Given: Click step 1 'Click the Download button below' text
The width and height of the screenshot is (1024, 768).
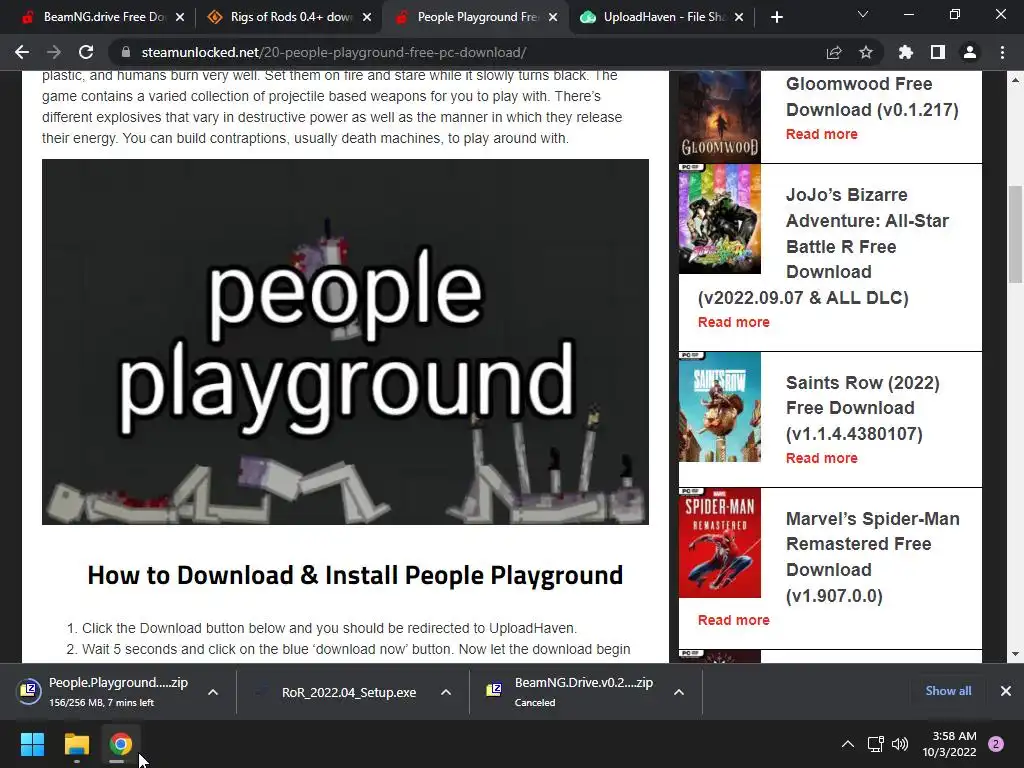Looking at the screenshot, I should coord(329,628).
